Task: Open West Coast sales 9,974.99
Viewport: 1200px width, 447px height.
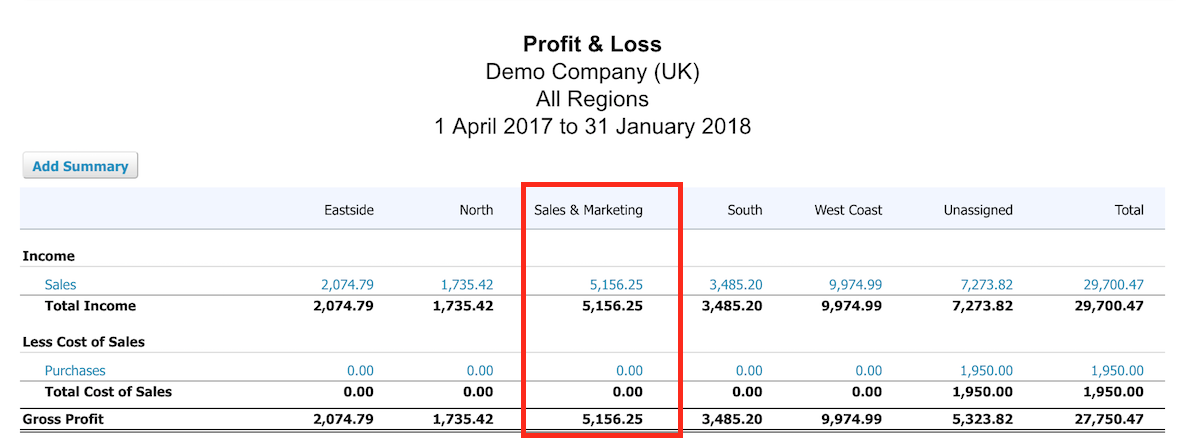Action: (x=854, y=285)
